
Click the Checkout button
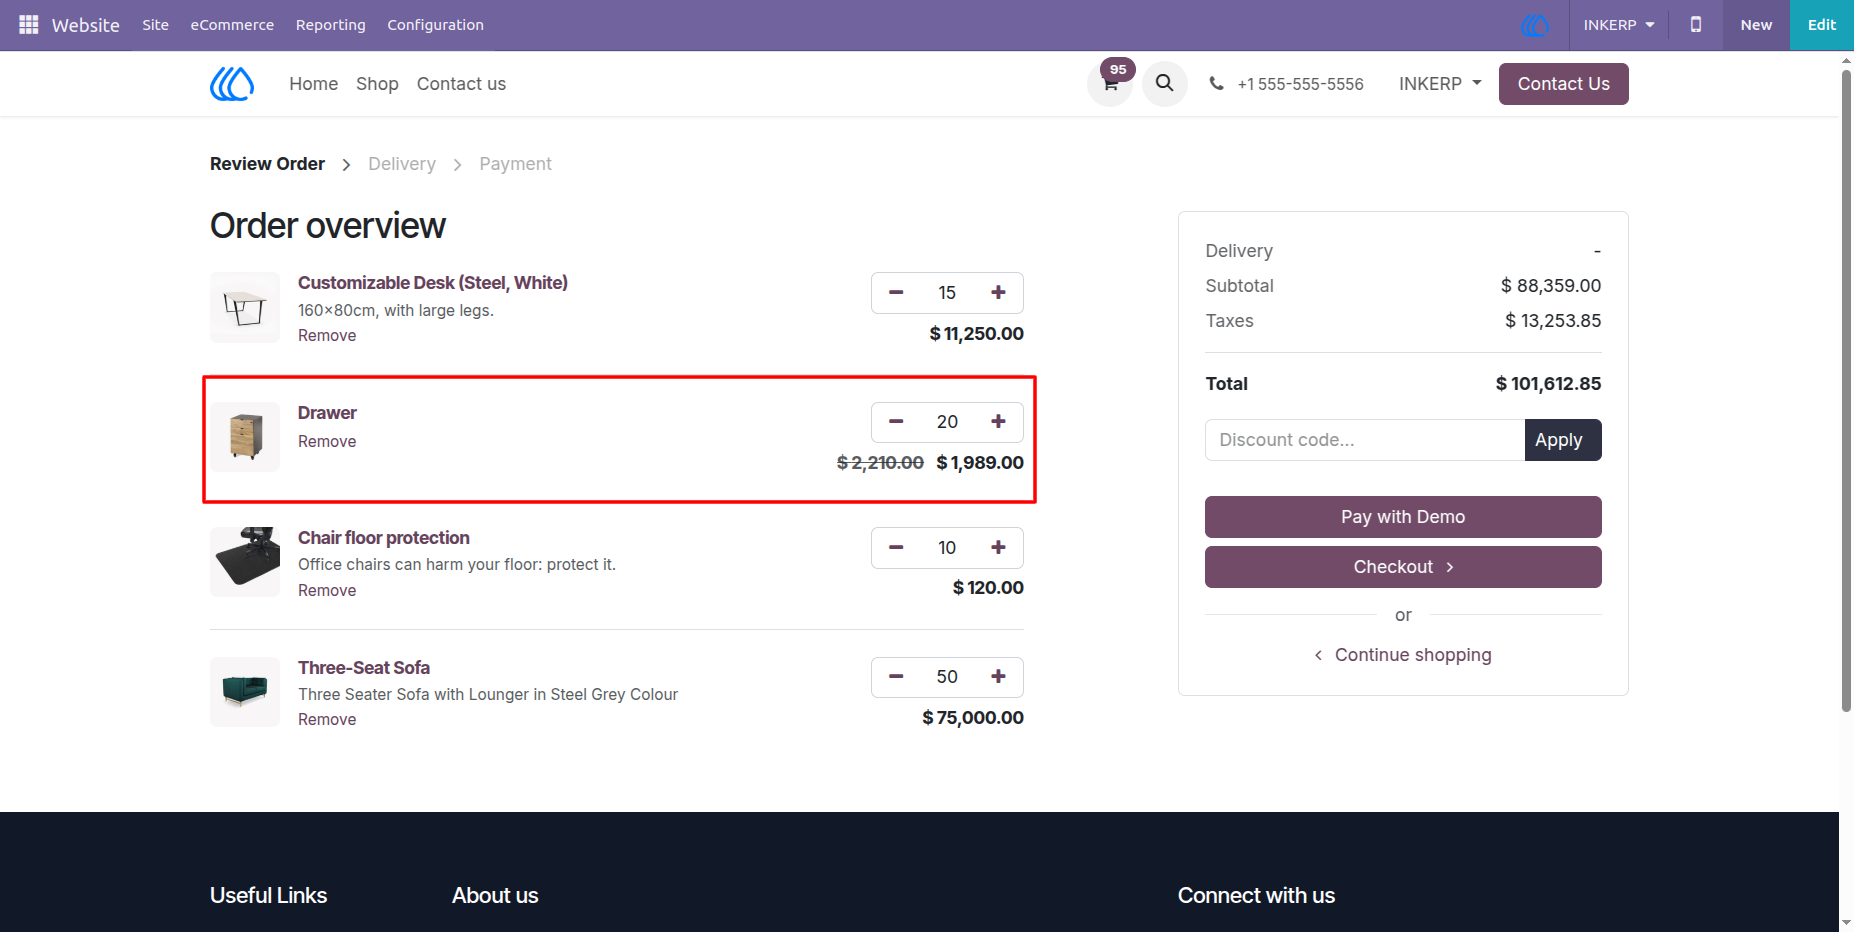point(1403,567)
